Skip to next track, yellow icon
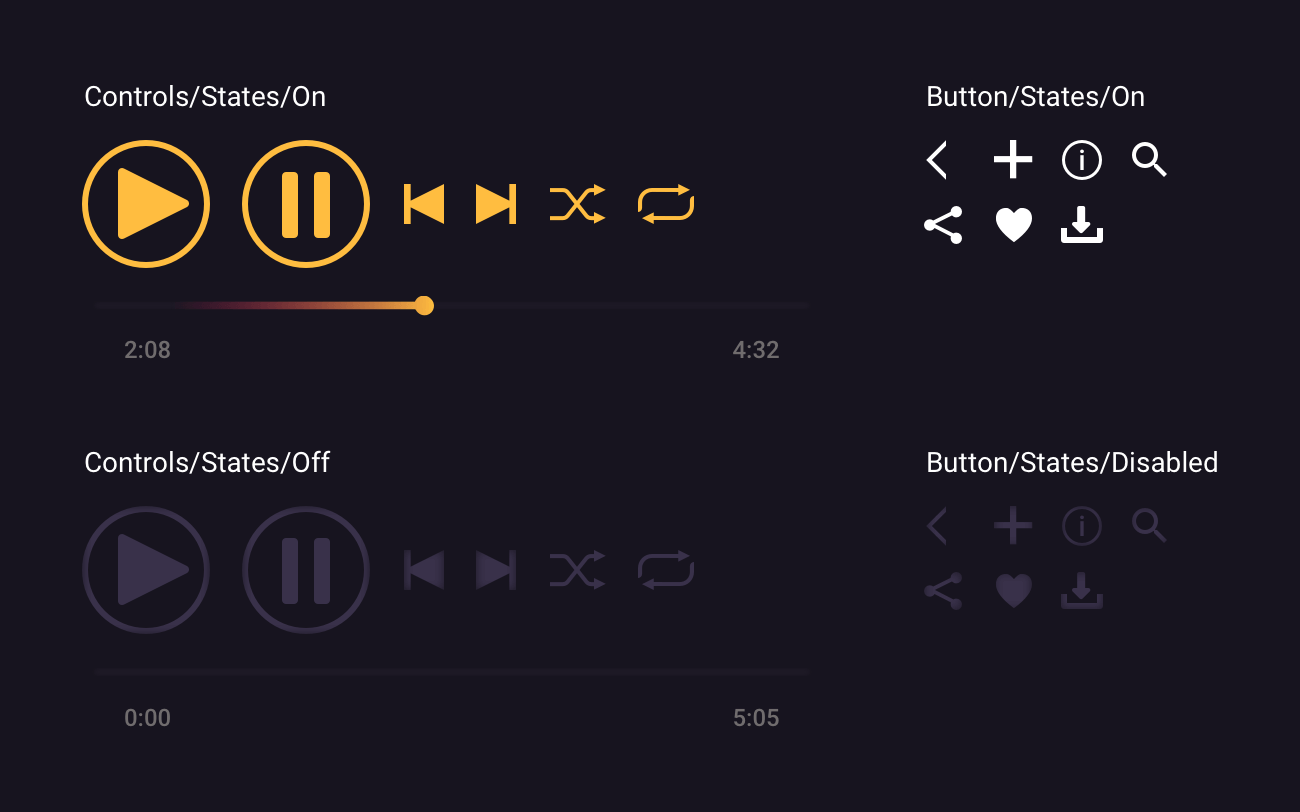 pos(496,204)
